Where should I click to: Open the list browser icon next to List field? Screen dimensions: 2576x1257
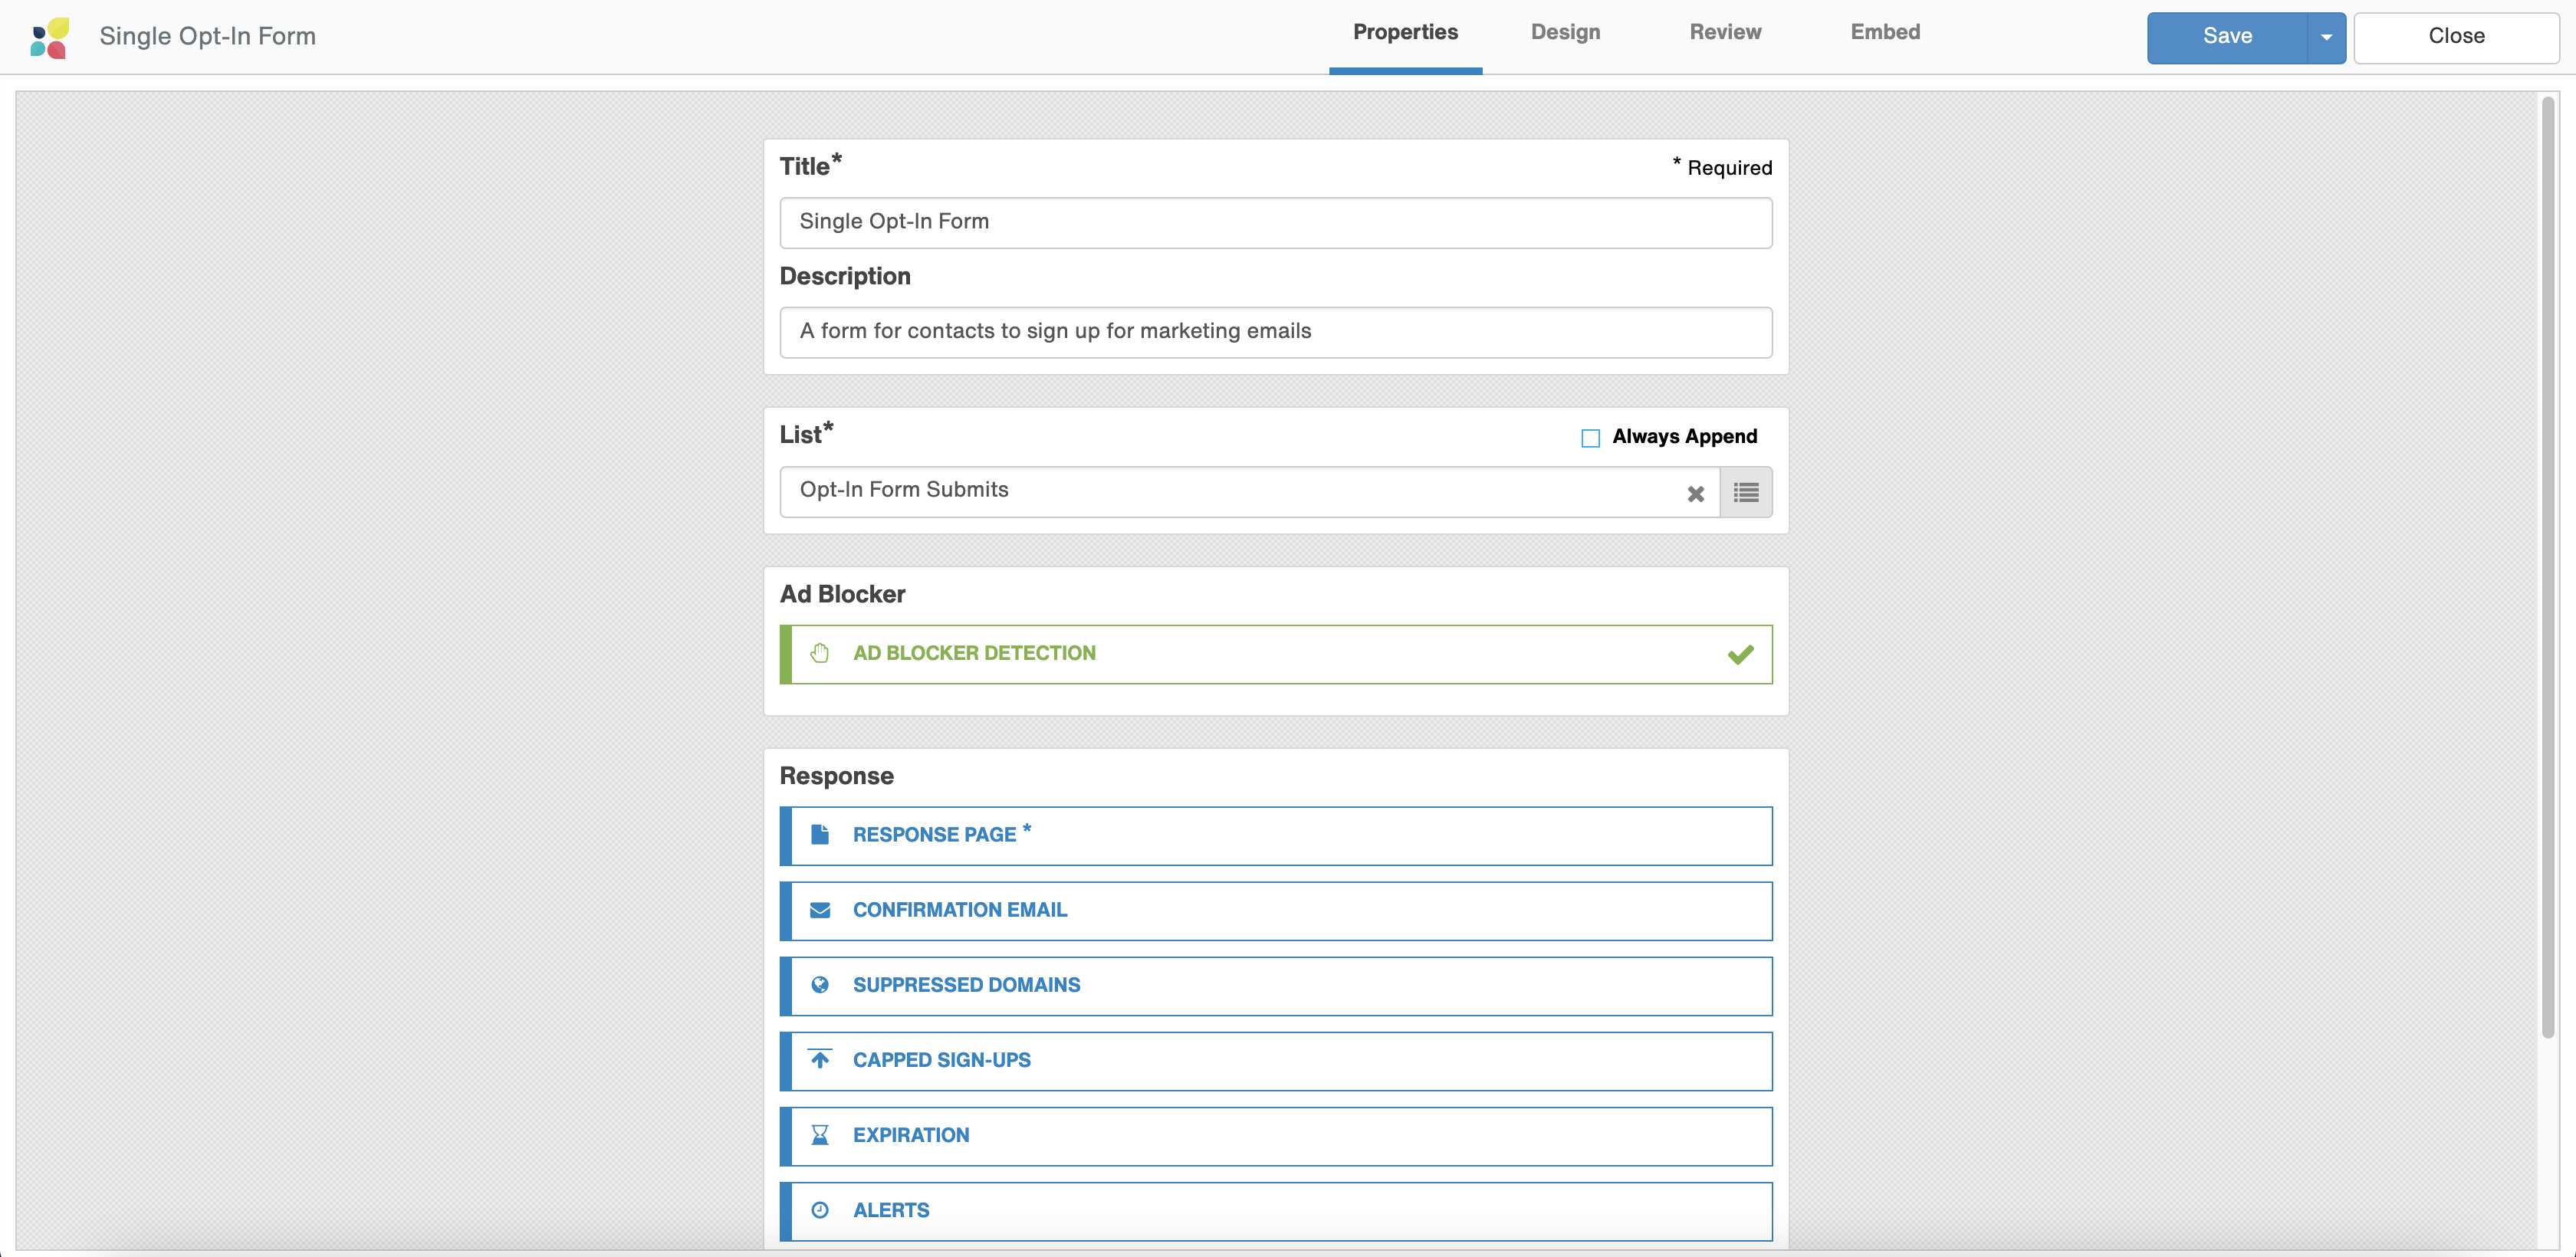[x=1745, y=492]
